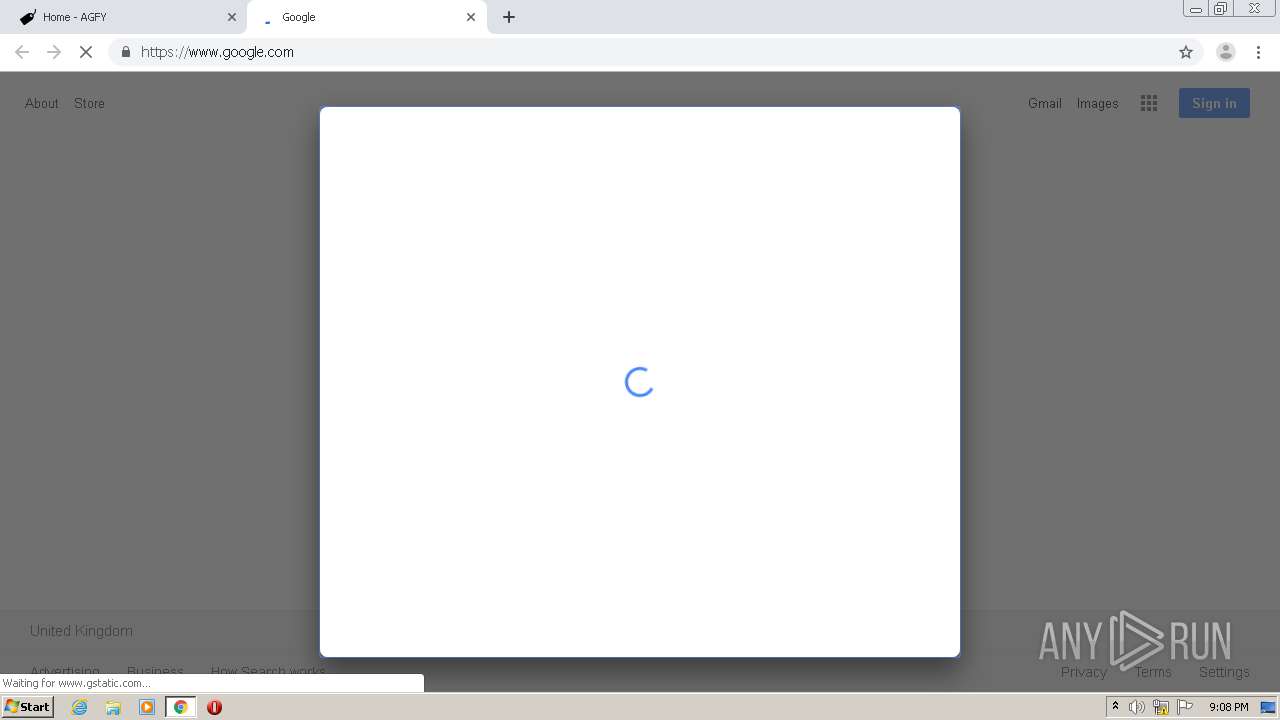The image size is (1280, 720).
Task: Click the Sign in button
Action: tap(1214, 103)
